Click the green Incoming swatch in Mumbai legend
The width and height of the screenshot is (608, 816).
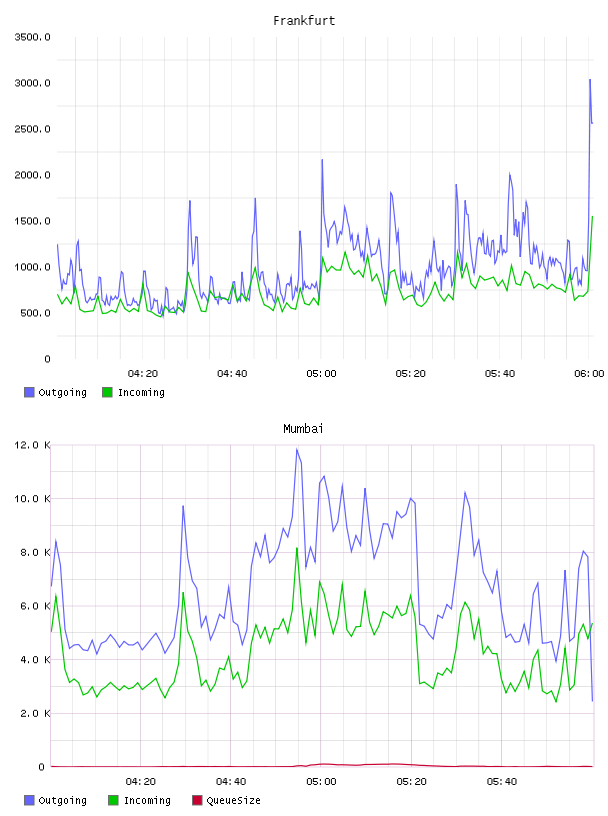click(113, 800)
